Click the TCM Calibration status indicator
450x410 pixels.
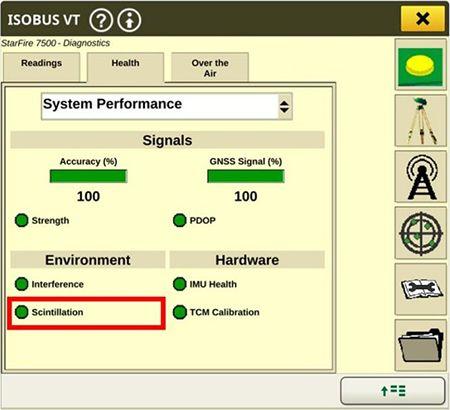click(179, 312)
